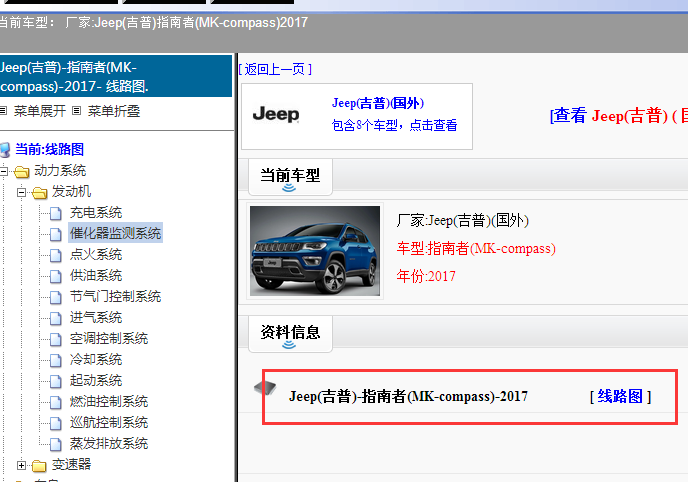This screenshot has width=688, height=482.
Task: Open the Jeep(吉普)(国外) brand link
Action: (x=378, y=103)
